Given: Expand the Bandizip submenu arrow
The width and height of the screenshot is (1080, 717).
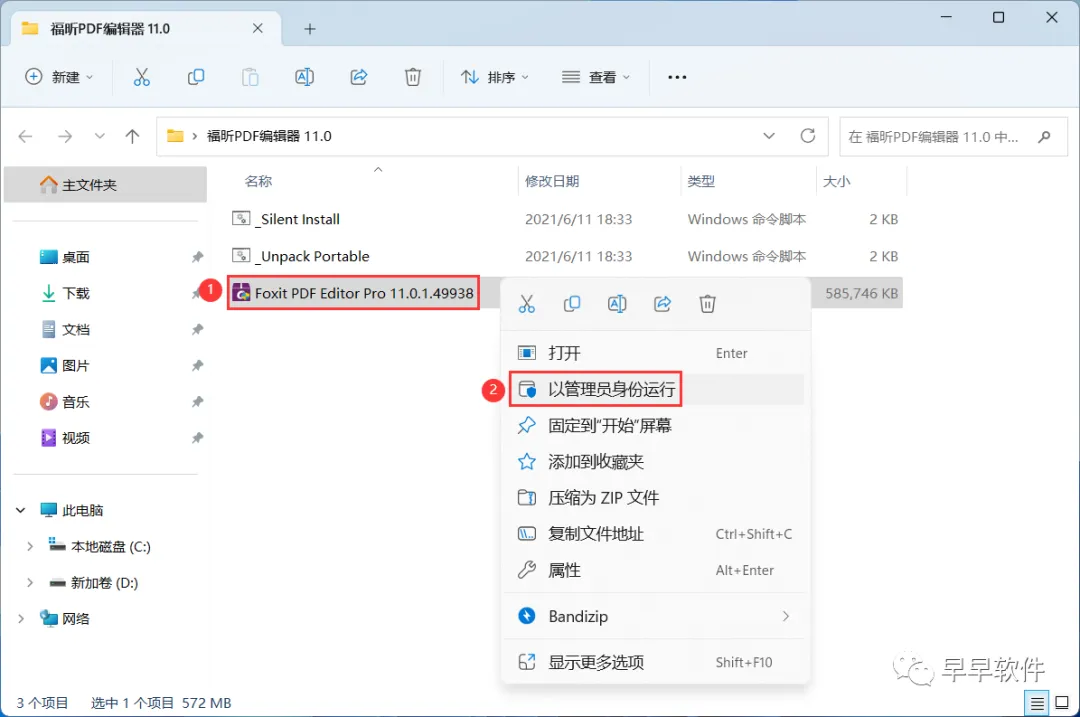Looking at the screenshot, I should (786, 616).
